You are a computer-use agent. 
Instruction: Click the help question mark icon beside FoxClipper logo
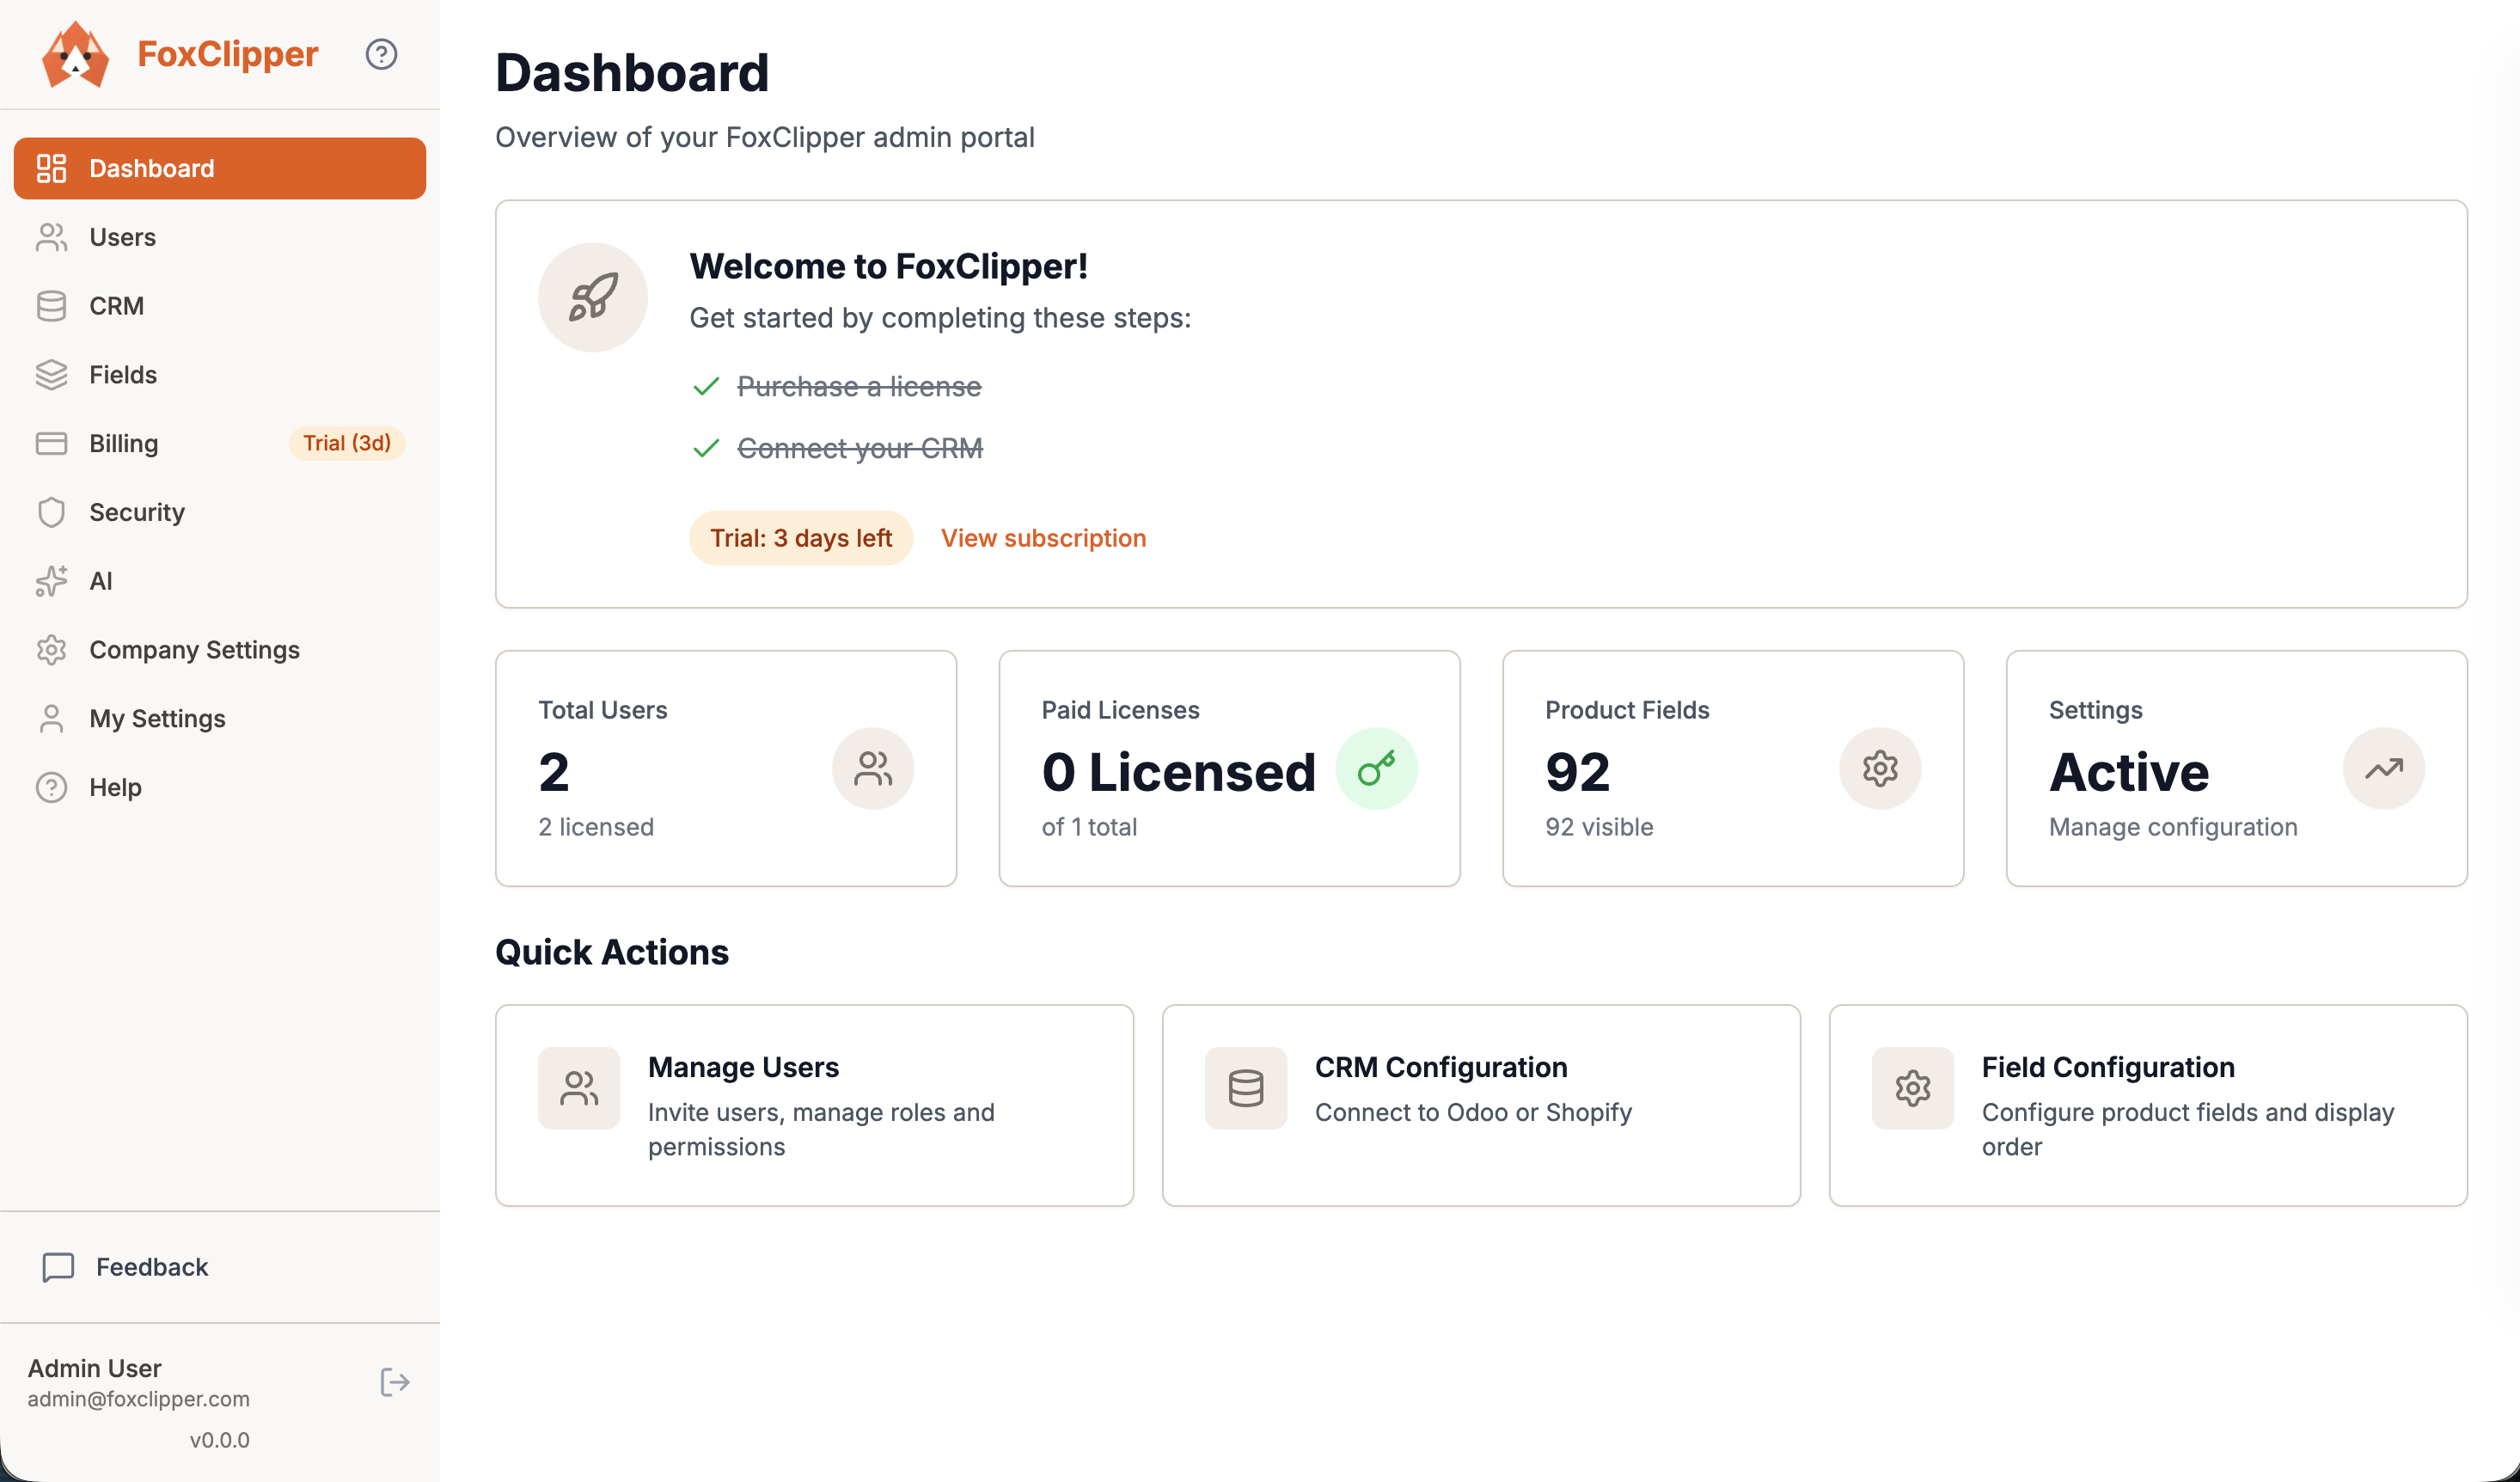pos(381,54)
